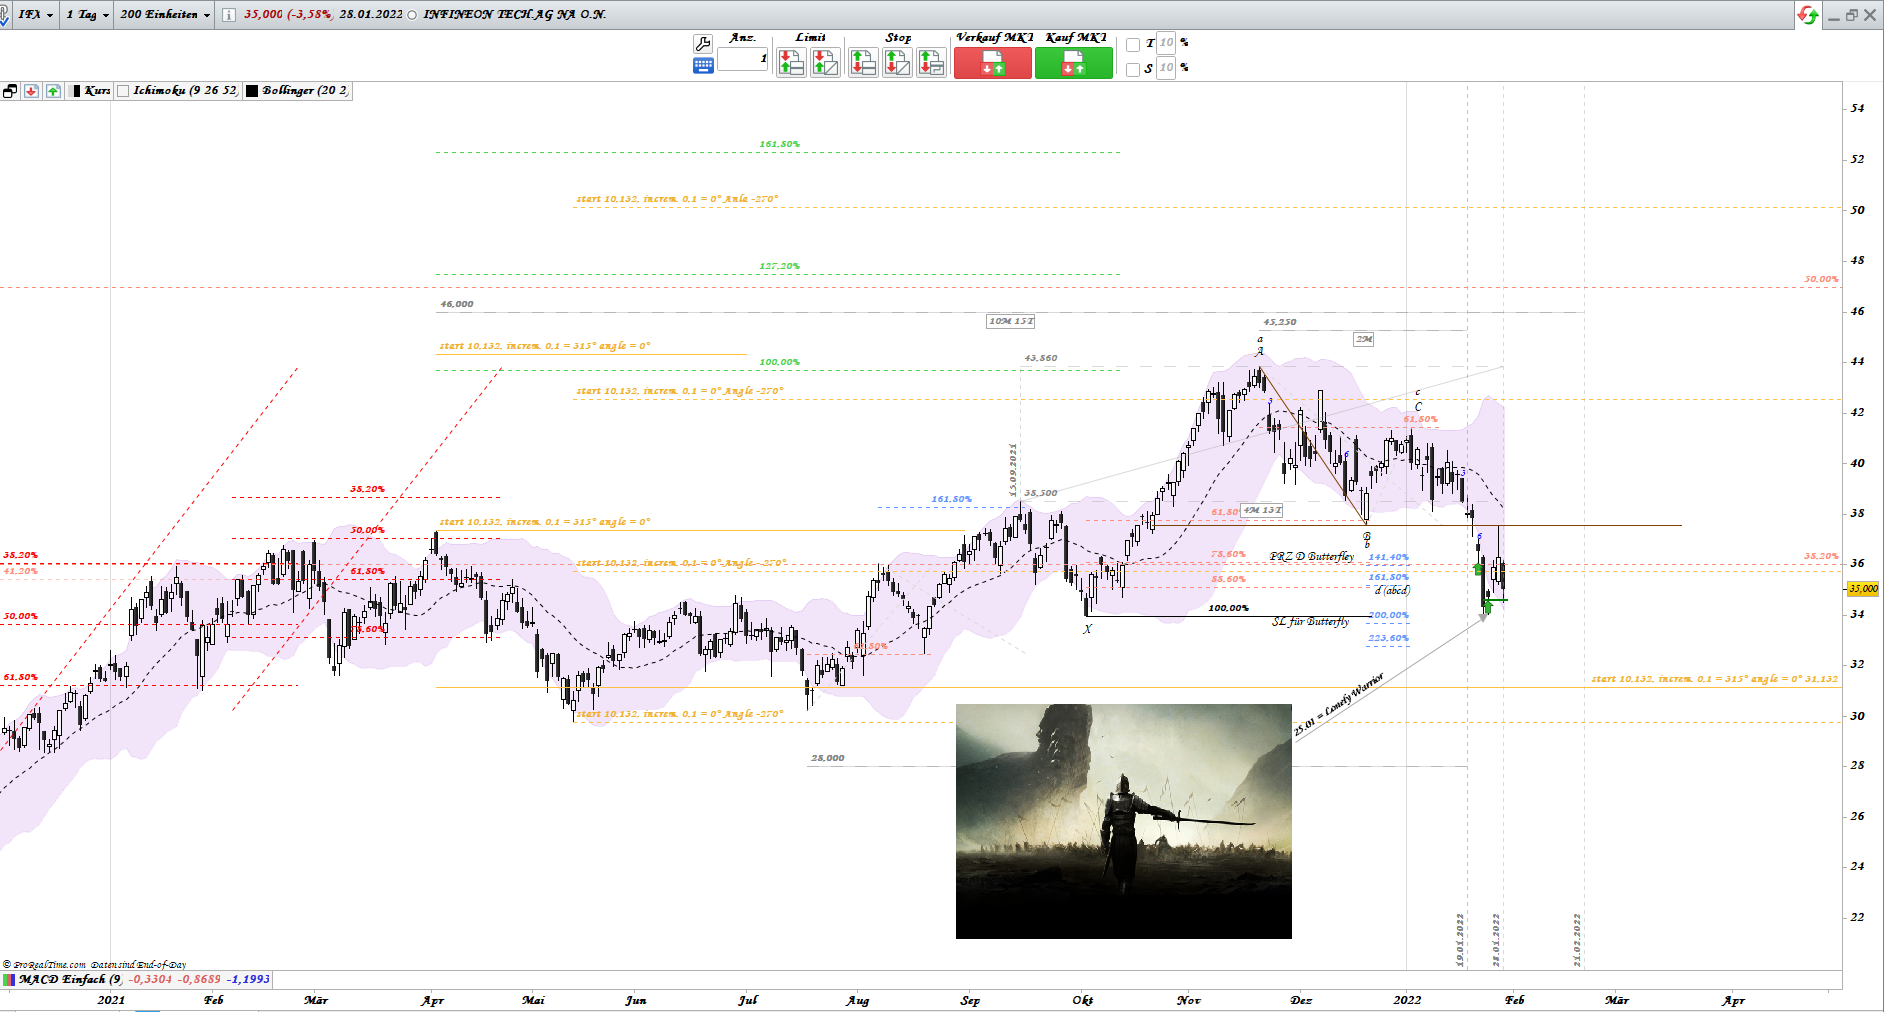Select the trailing Stop order icon

coord(931,62)
